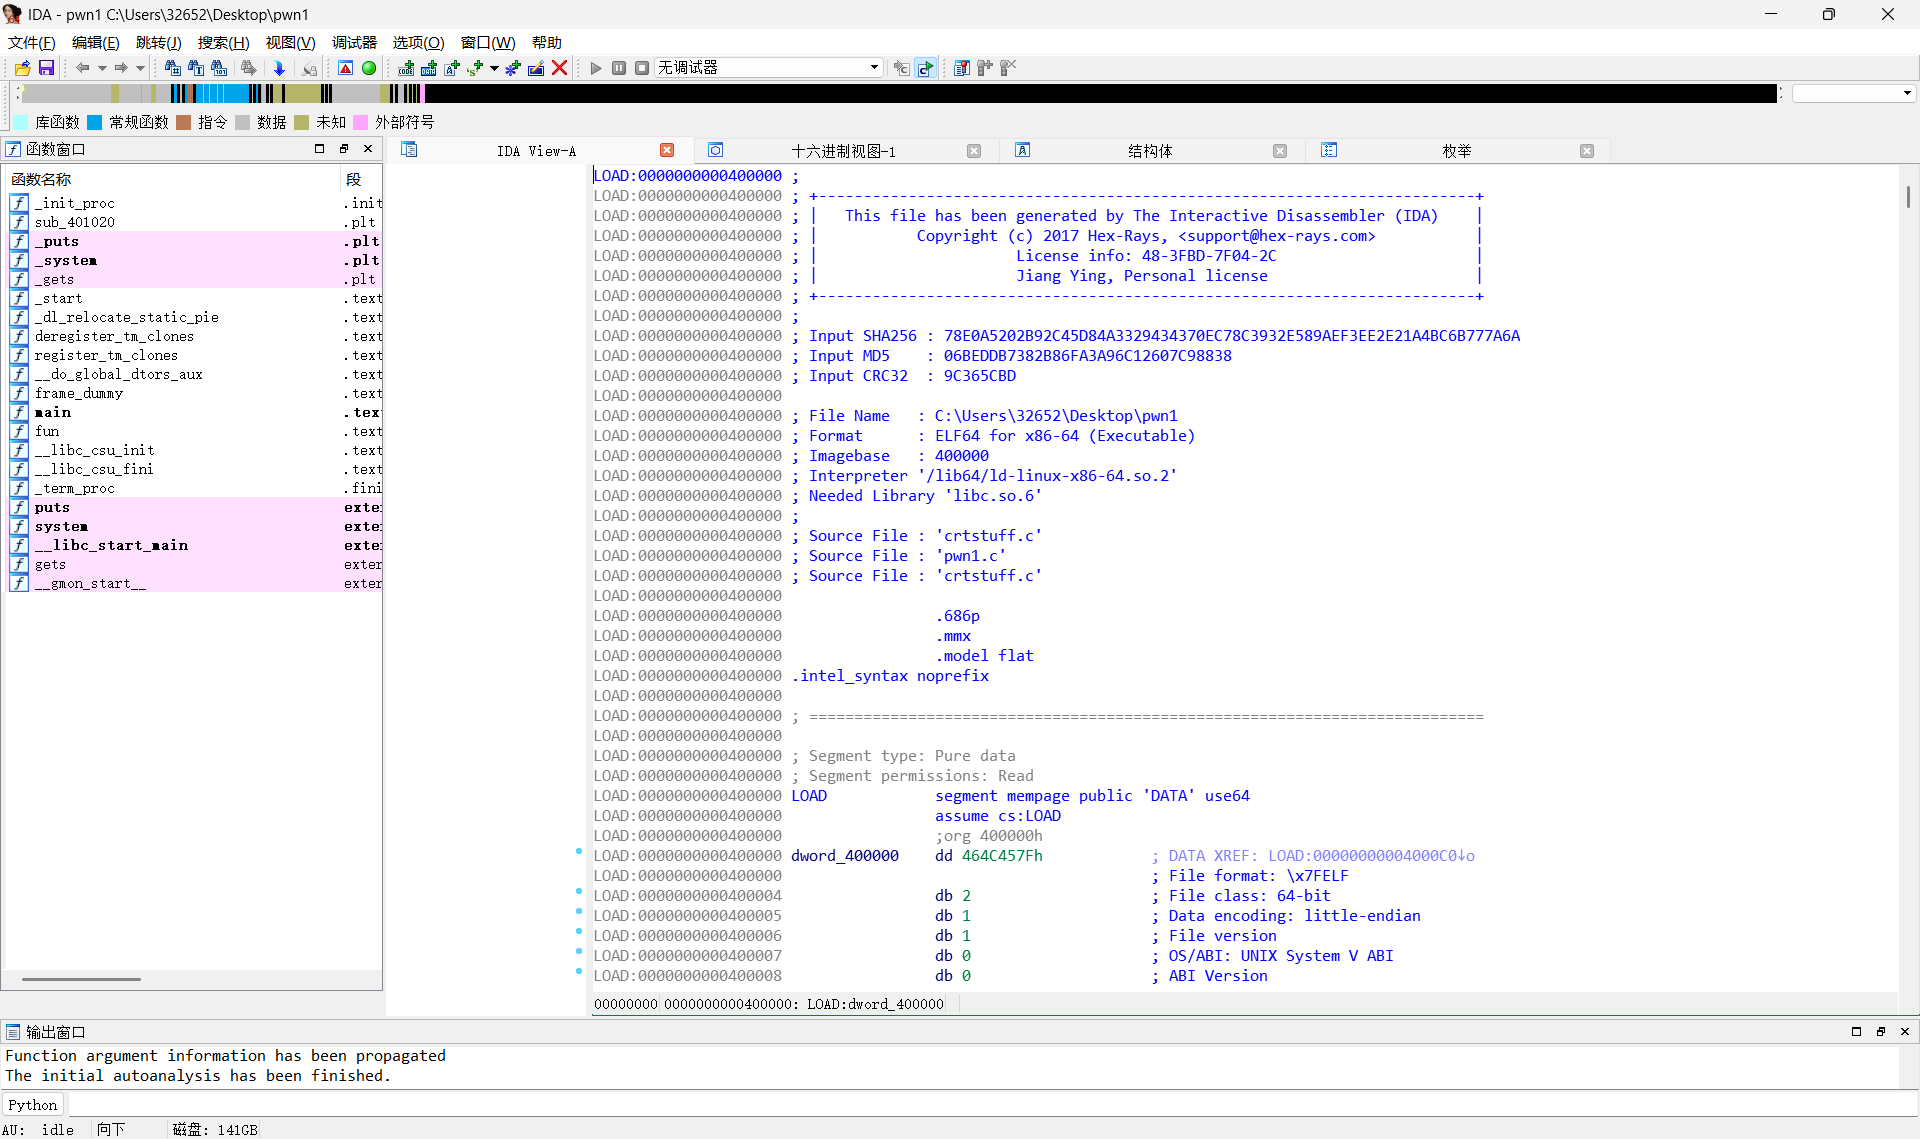Click the functions list horizontal scrollbar
Screen dimensions: 1920x1139
(x=82, y=980)
